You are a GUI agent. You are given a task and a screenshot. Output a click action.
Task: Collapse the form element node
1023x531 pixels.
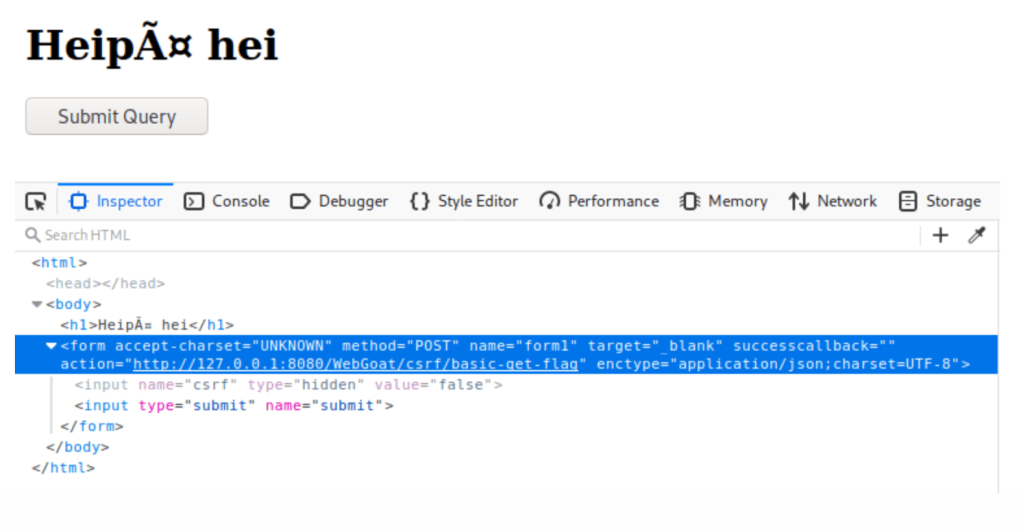click(52, 346)
